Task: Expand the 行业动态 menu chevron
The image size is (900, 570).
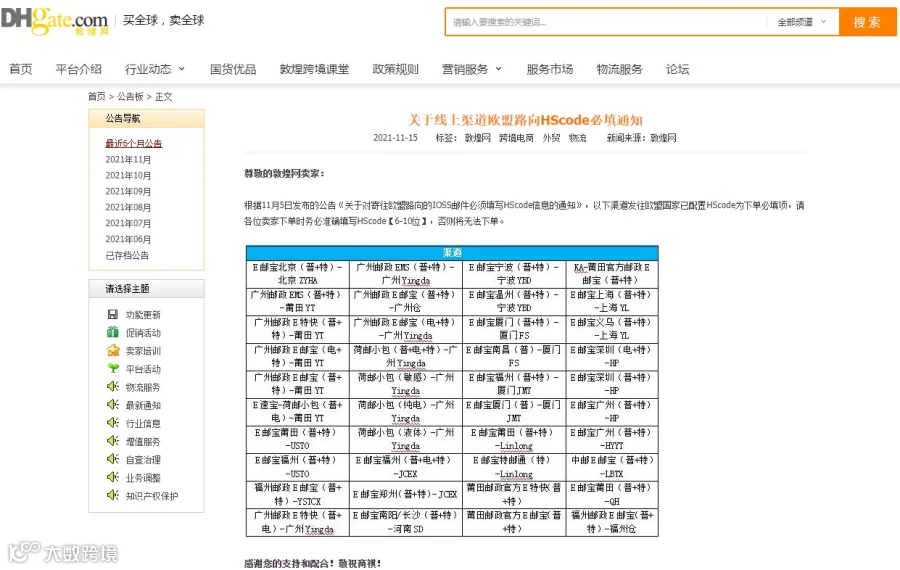Action: click(181, 69)
